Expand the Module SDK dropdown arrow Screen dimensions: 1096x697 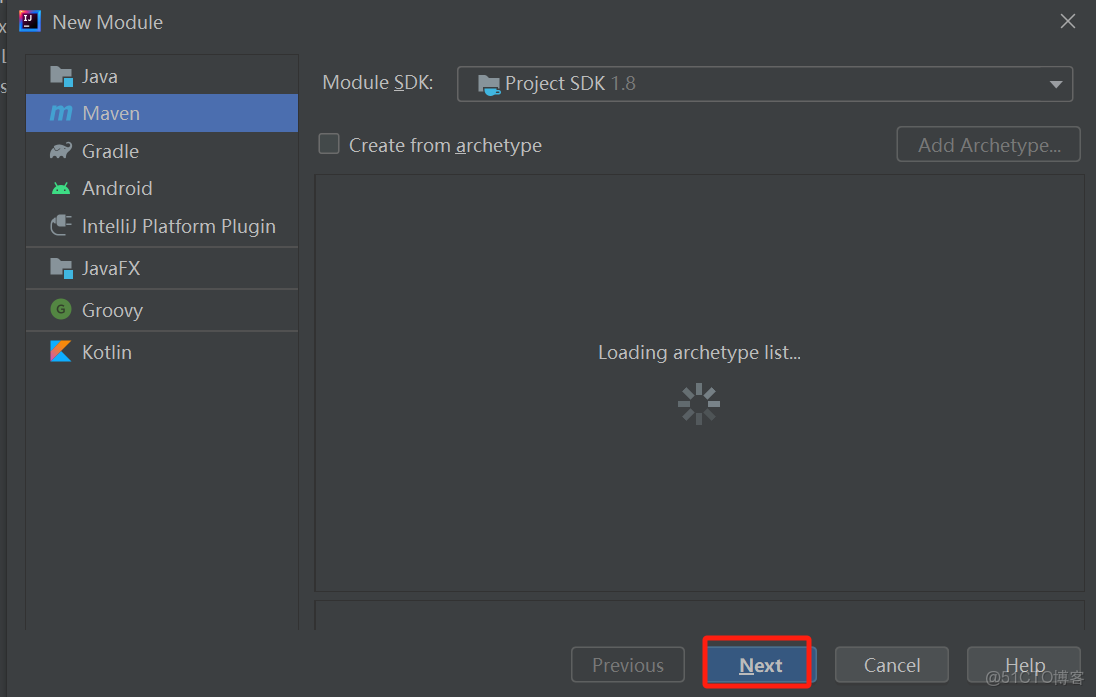pos(1055,85)
